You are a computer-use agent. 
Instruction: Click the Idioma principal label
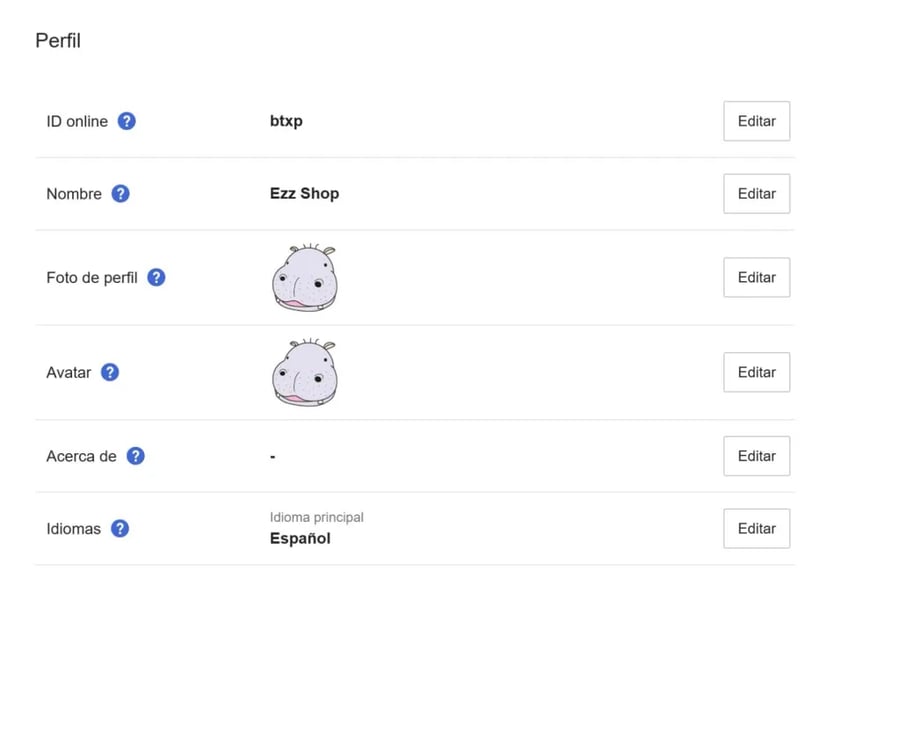317,517
